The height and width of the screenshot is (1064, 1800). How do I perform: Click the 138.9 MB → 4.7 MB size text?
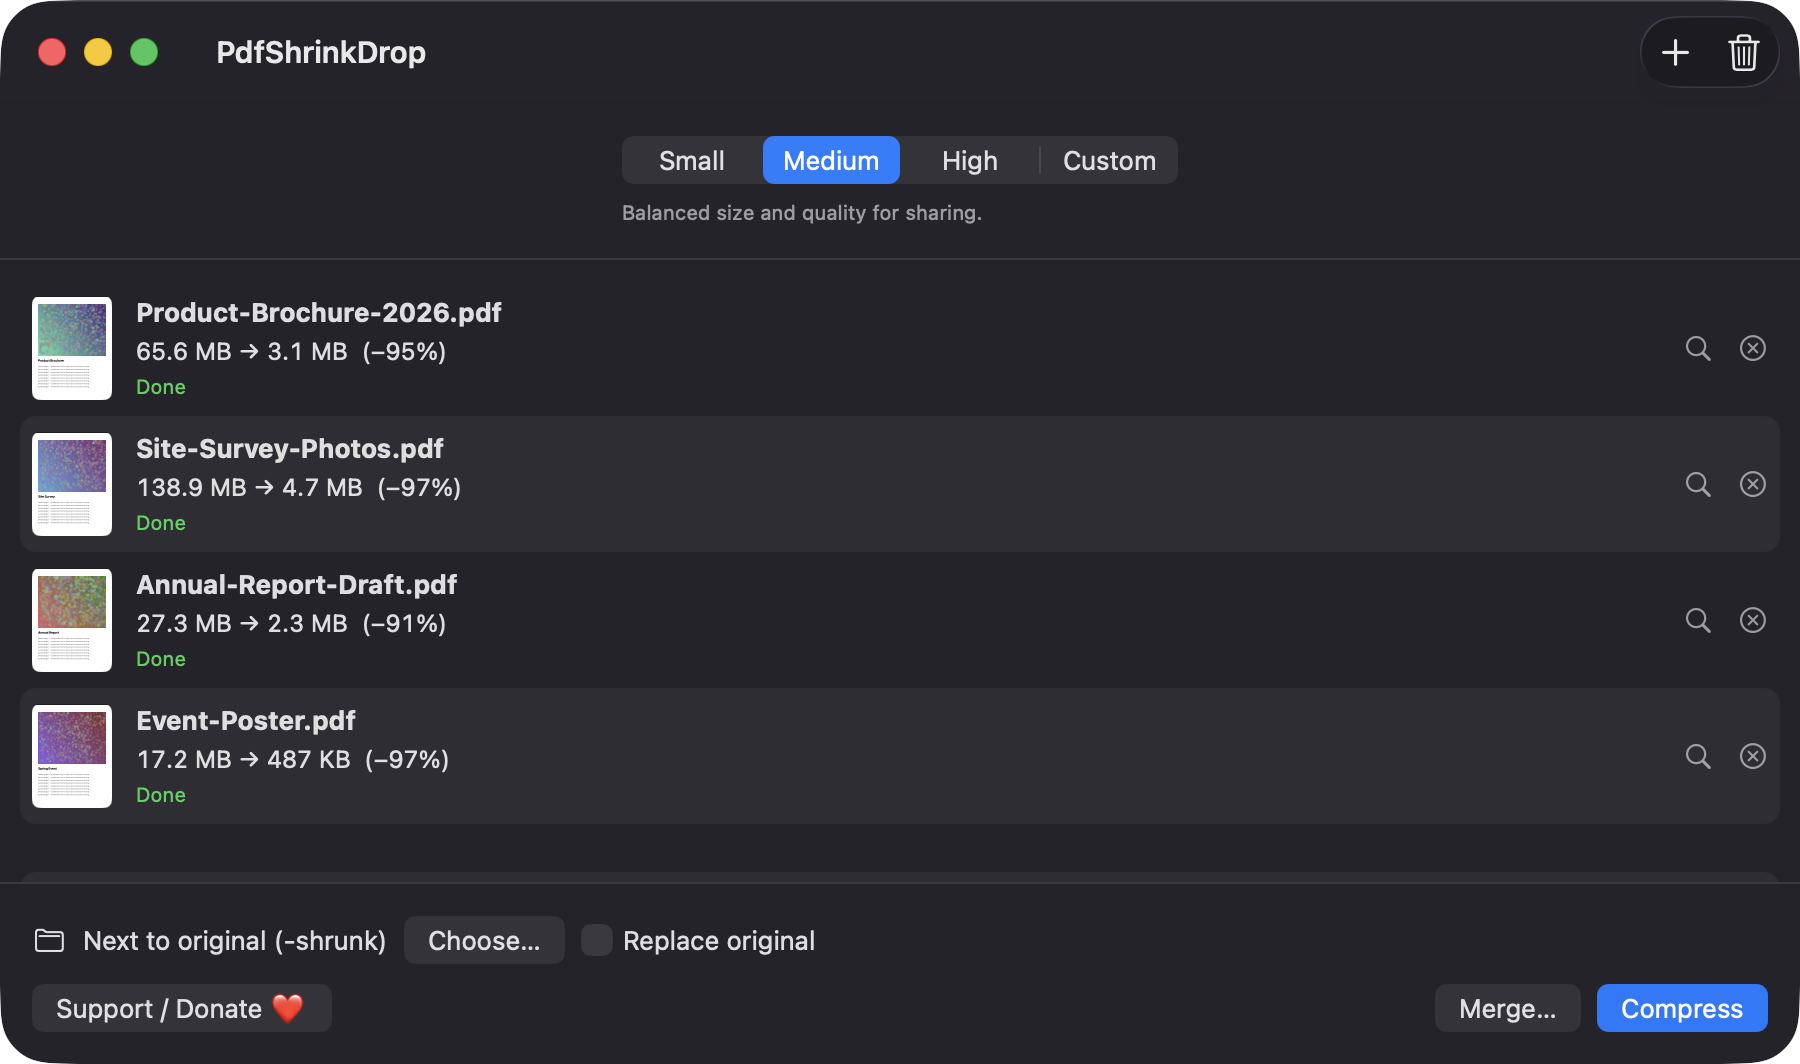point(249,488)
